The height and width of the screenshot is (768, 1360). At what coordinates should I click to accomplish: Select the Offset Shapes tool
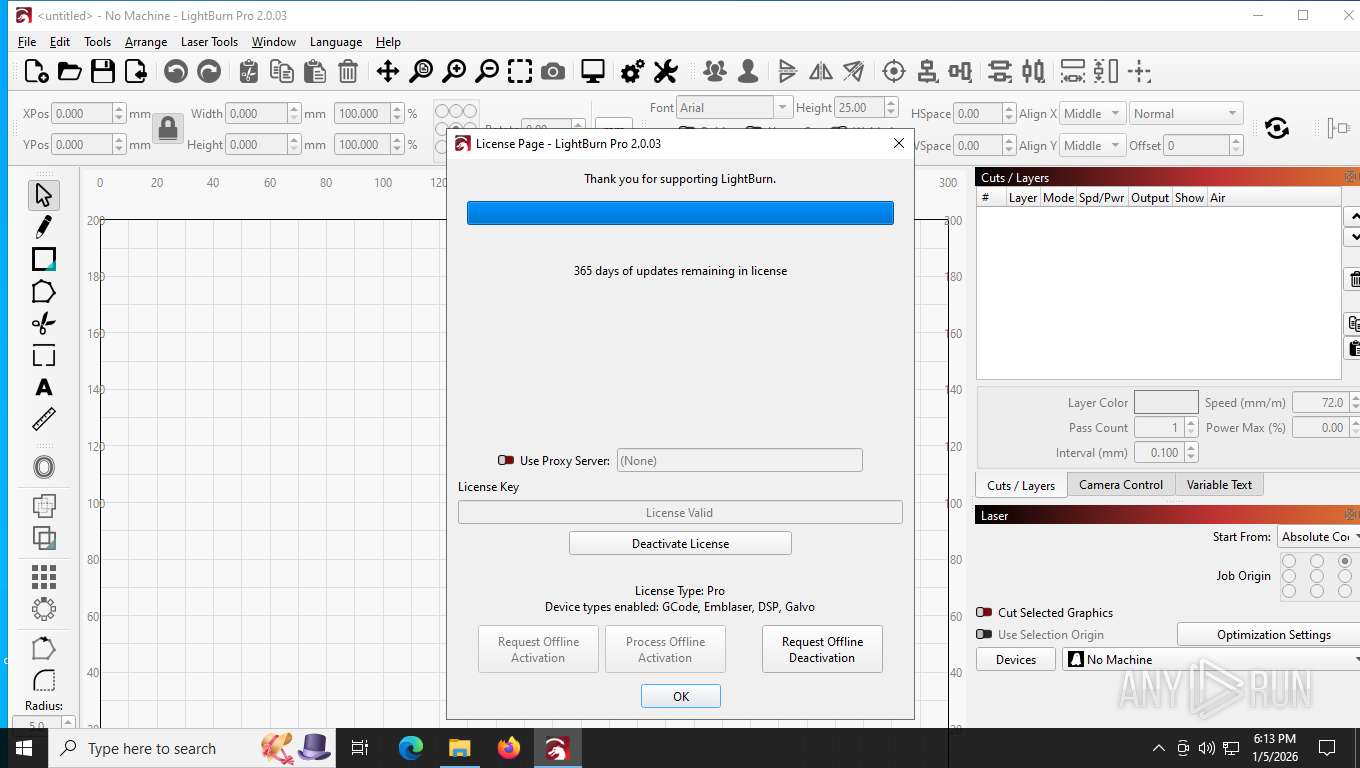[x=43, y=467]
